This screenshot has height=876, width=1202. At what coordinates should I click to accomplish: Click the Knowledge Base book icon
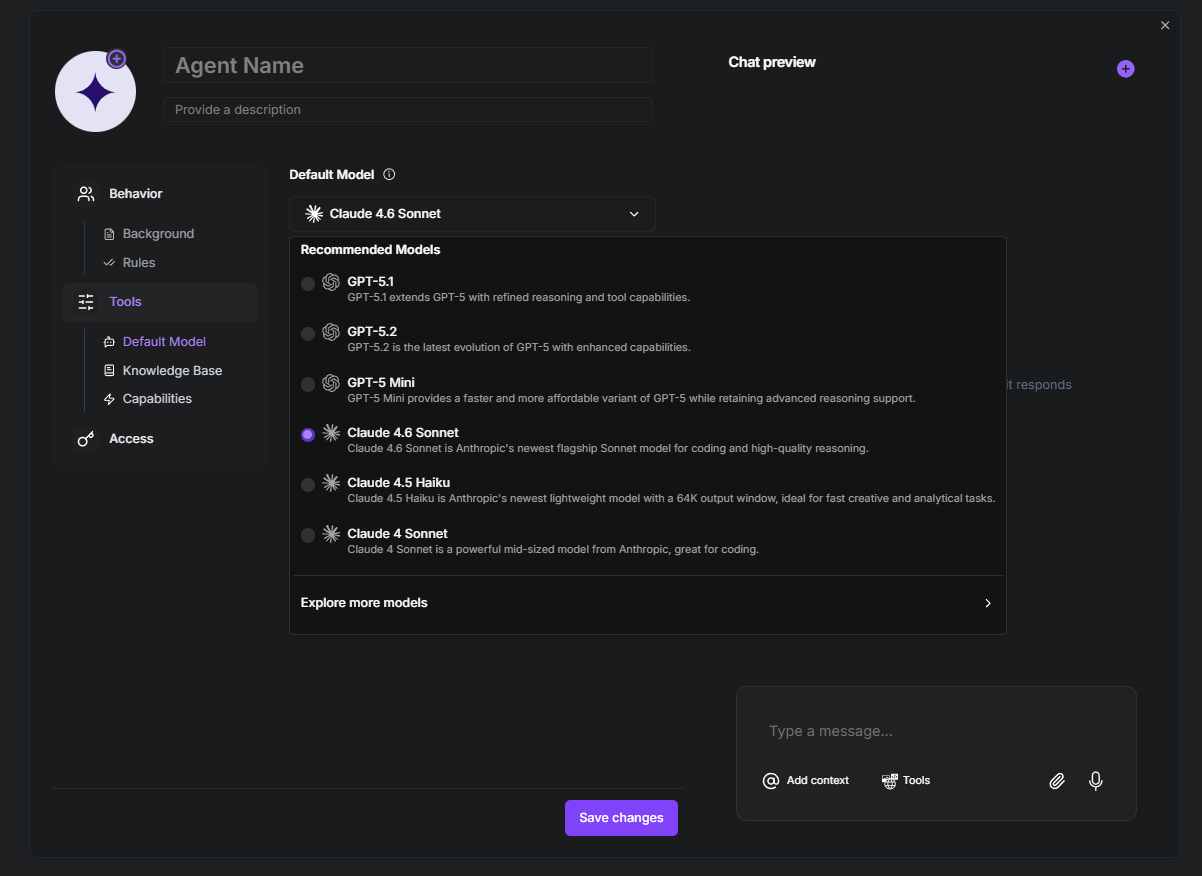pyautogui.click(x=110, y=371)
